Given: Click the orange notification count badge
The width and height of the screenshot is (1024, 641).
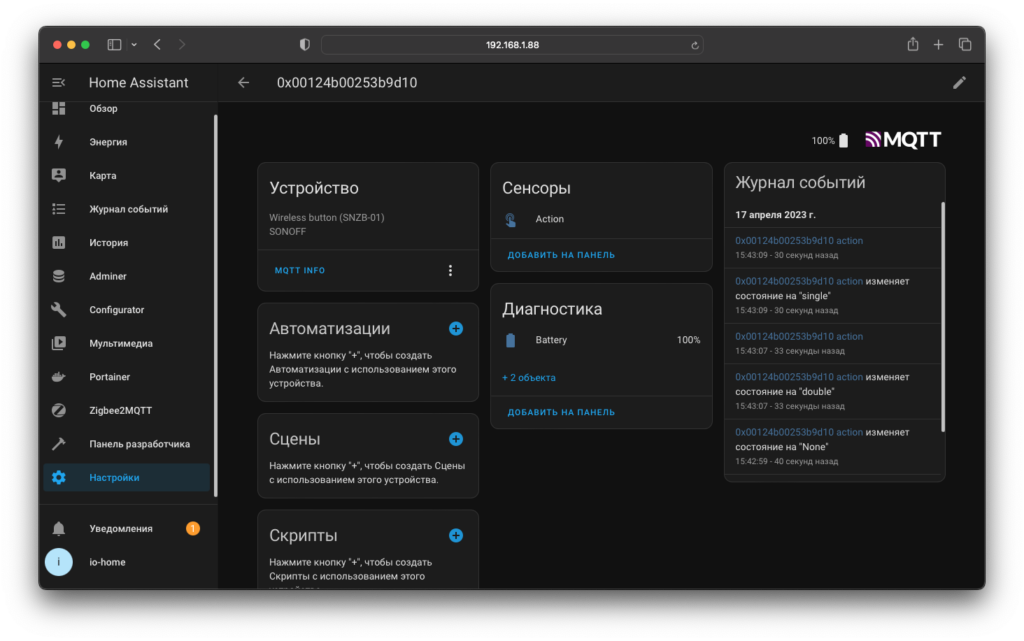Looking at the screenshot, I should [193, 528].
